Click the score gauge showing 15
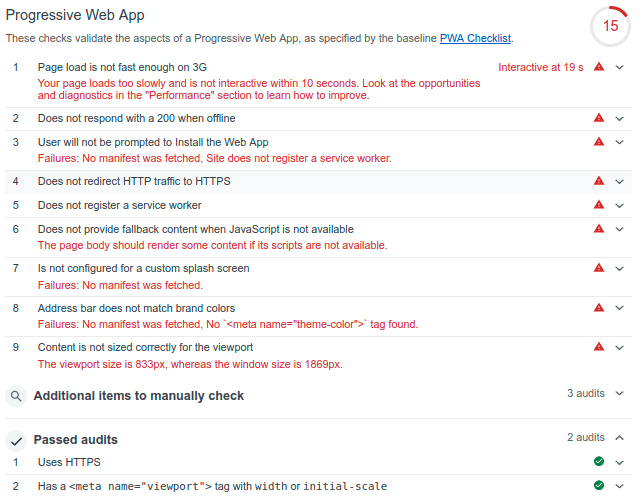643x503 pixels. pos(610,26)
